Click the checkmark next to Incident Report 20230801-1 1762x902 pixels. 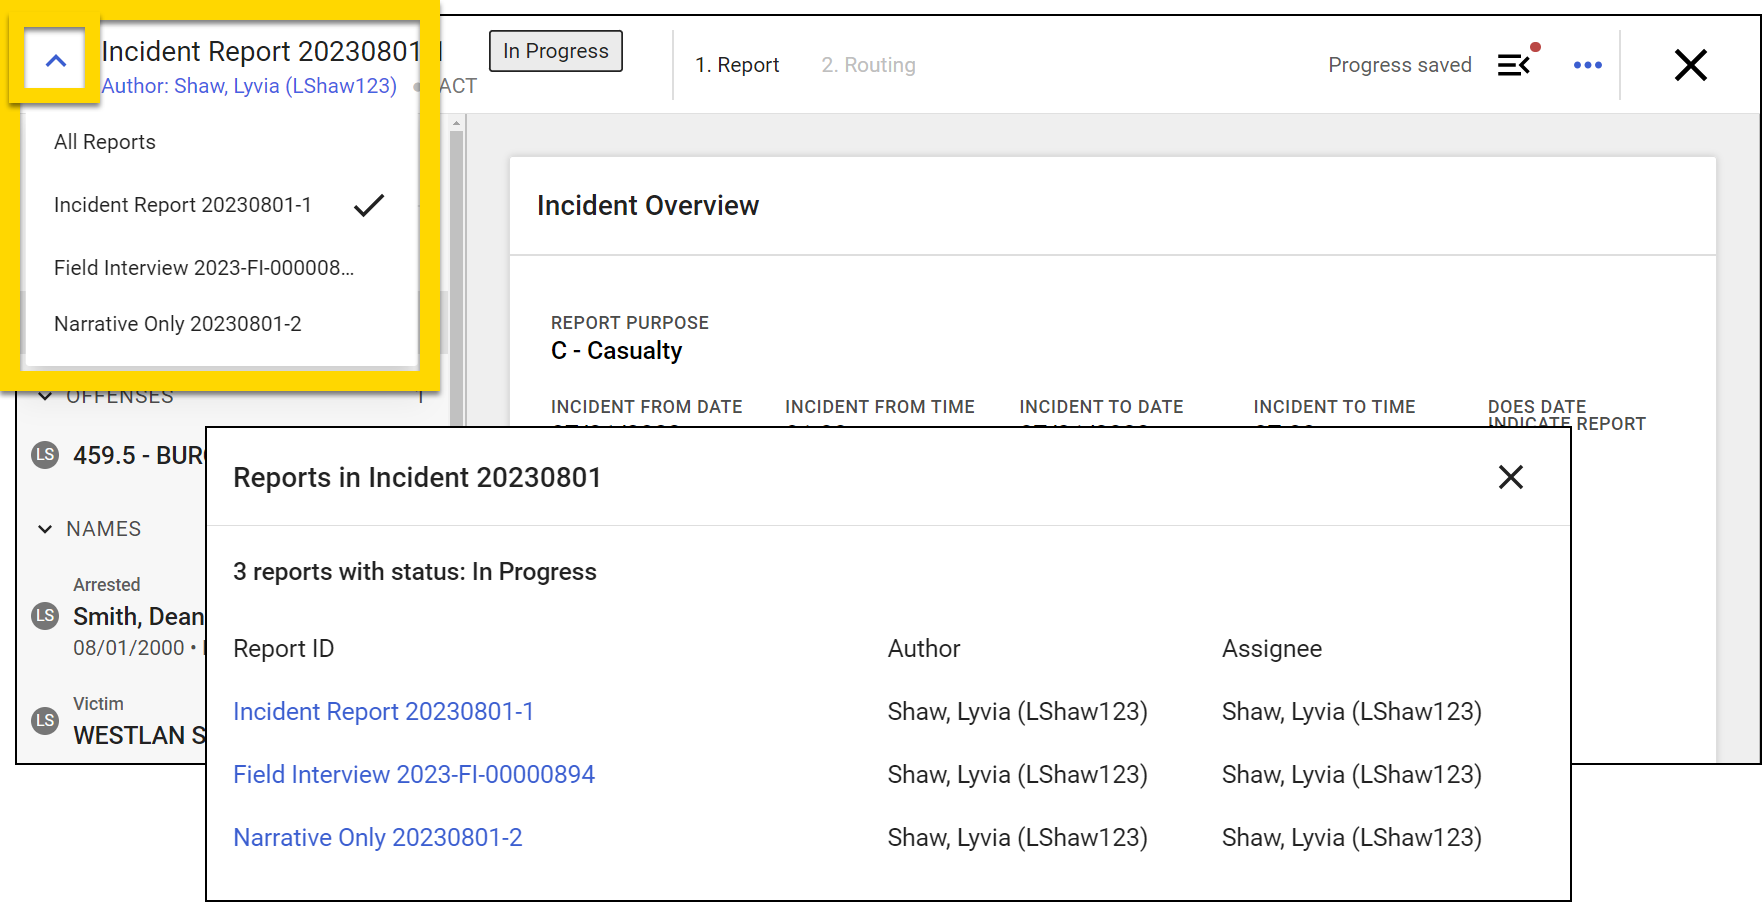pos(368,204)
